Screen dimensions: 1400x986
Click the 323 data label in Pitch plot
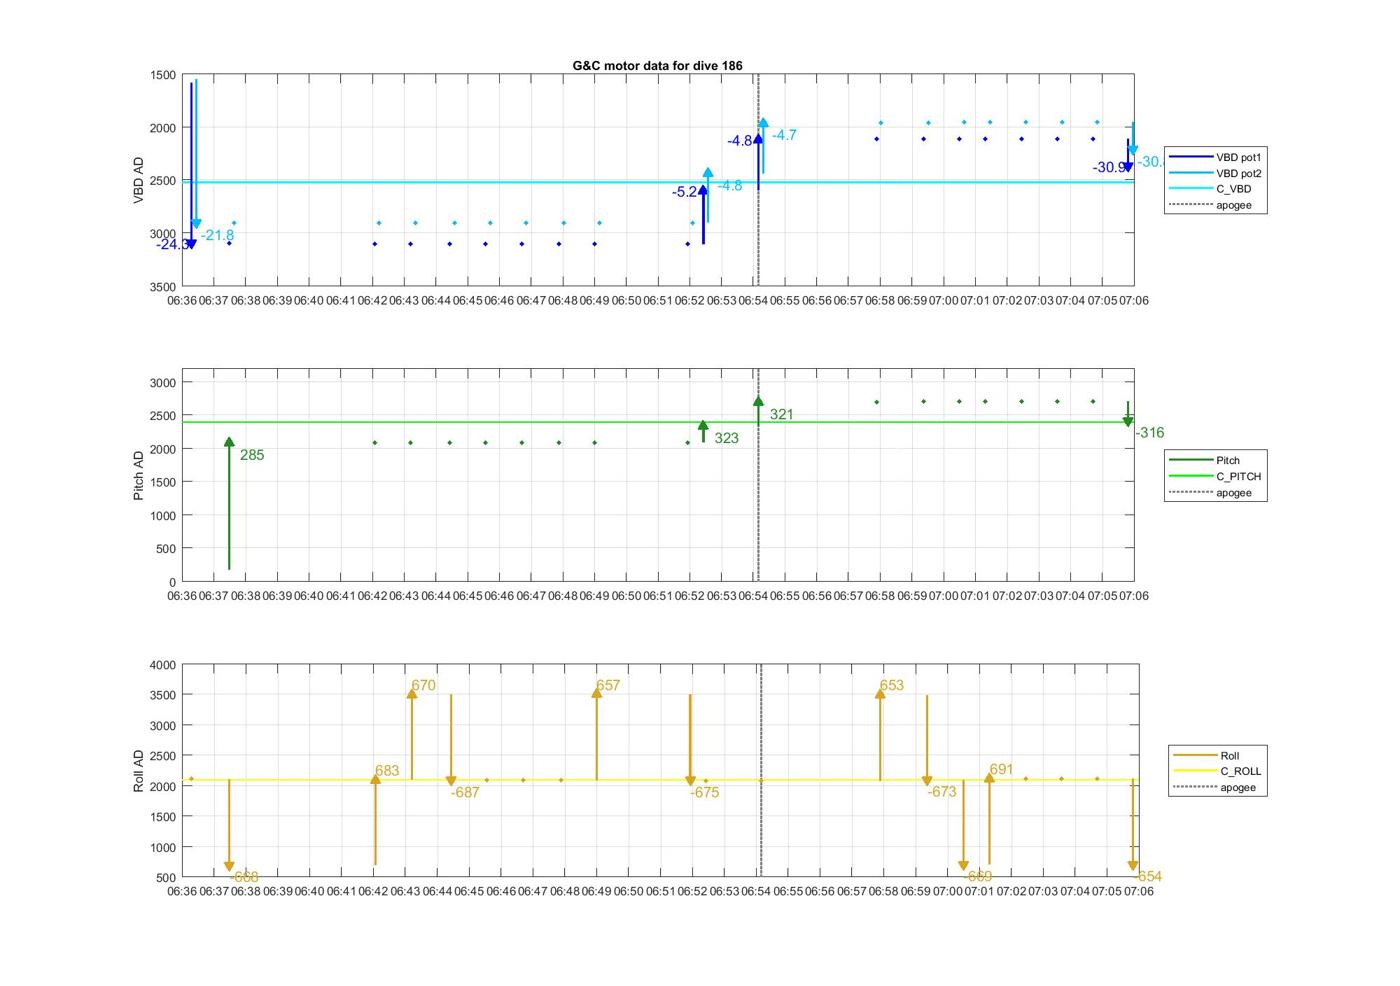click(727, 438)
